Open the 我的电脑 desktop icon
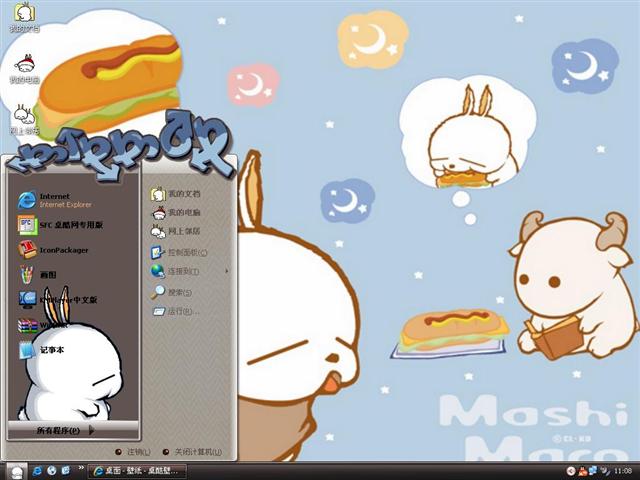The width and height of the screenshot is (640, 480). point(25,69)
